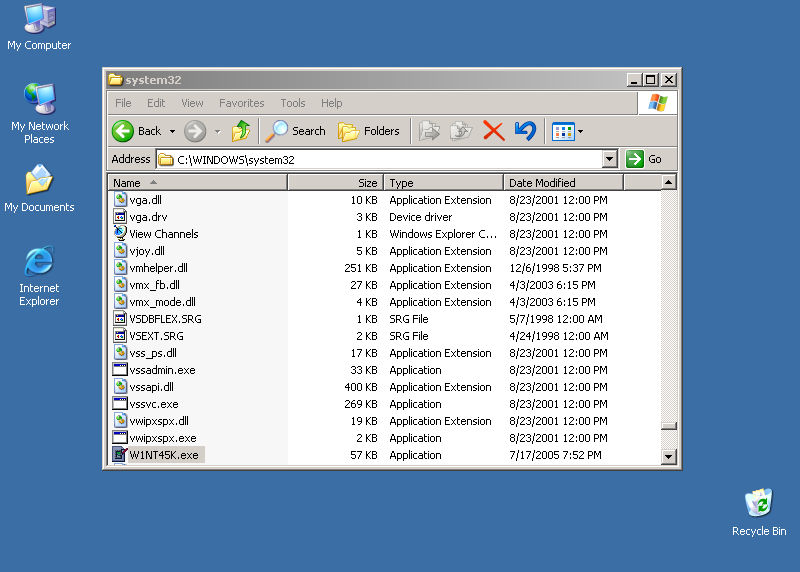Select the vga.drv file icon
Image resolution: width=800 pixels, height=572 pixels.
[120, 216]
